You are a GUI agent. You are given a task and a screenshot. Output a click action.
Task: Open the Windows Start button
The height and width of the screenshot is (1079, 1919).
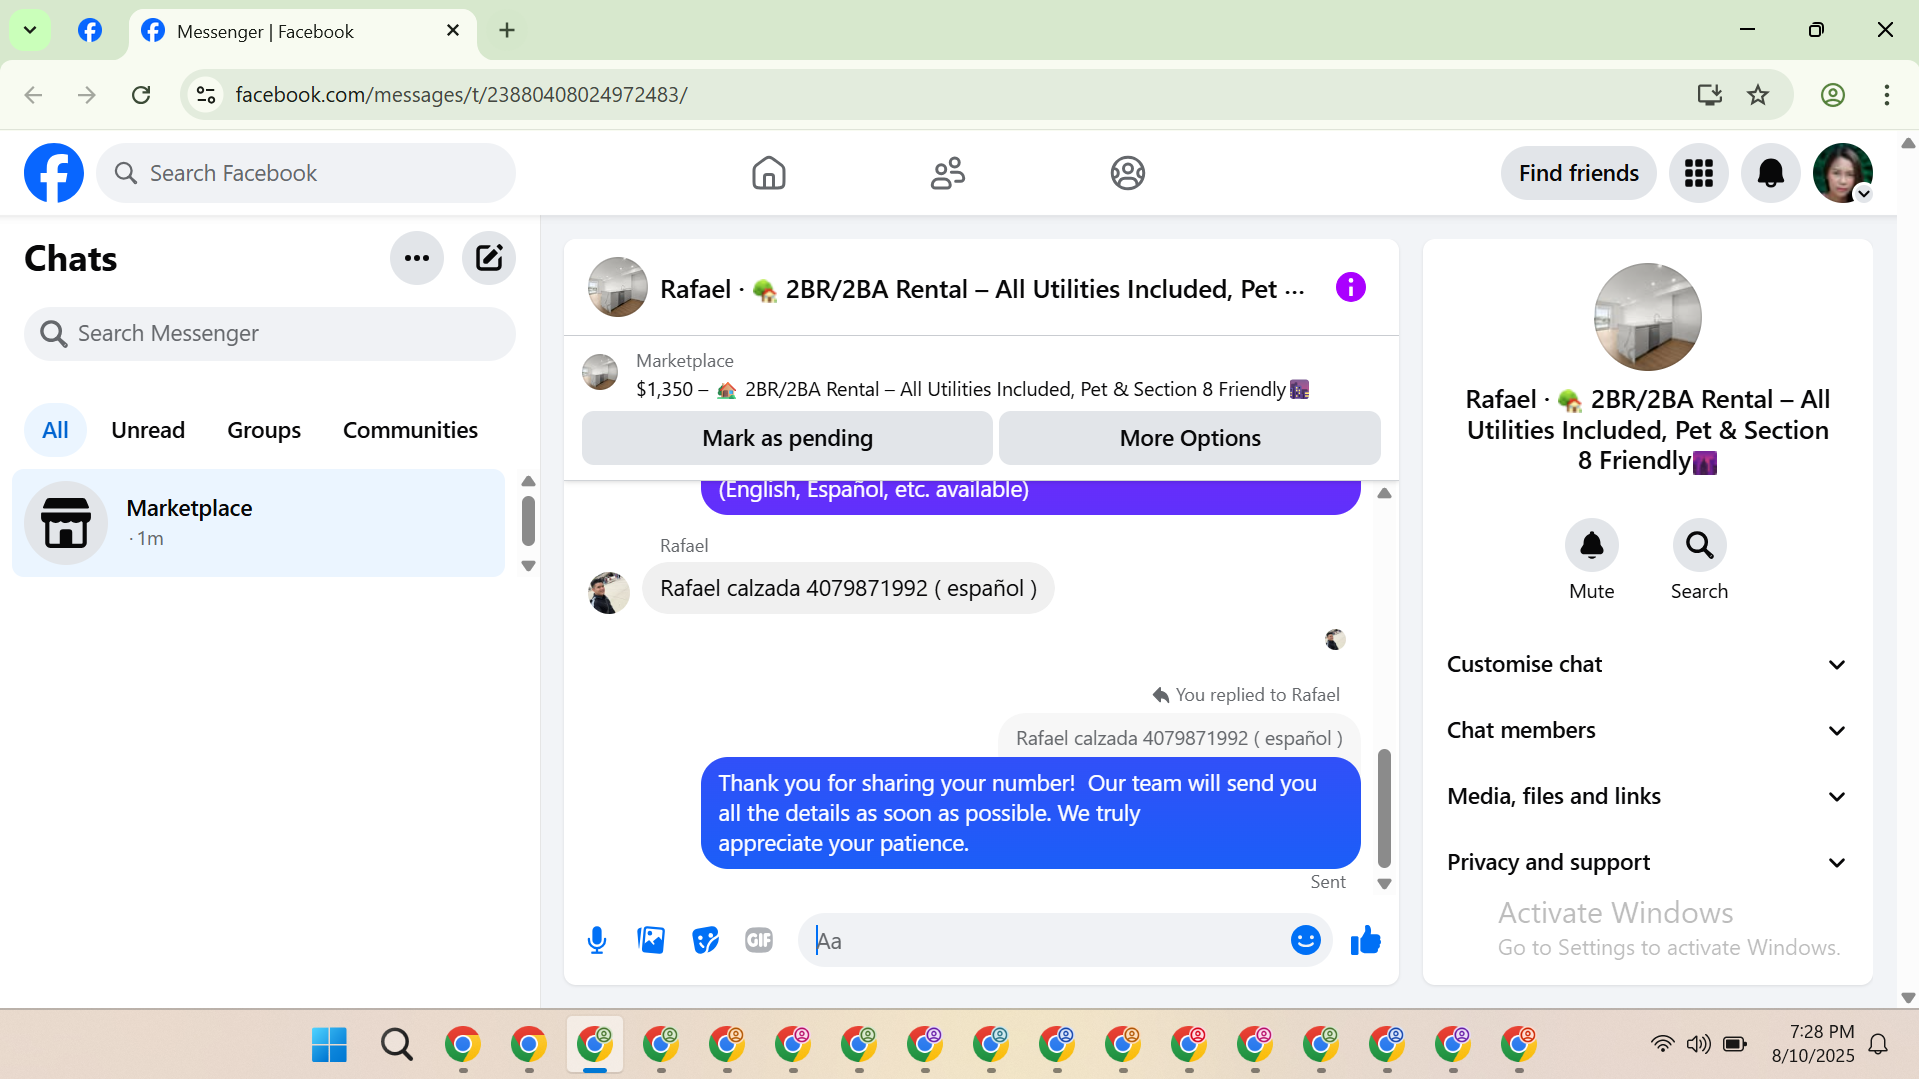(329, 1044)
